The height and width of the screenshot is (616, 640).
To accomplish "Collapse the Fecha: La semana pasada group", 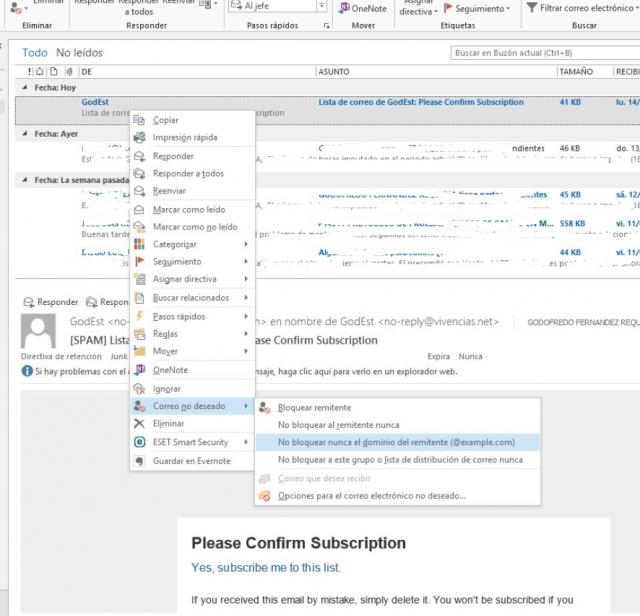I will pos(25,180).
